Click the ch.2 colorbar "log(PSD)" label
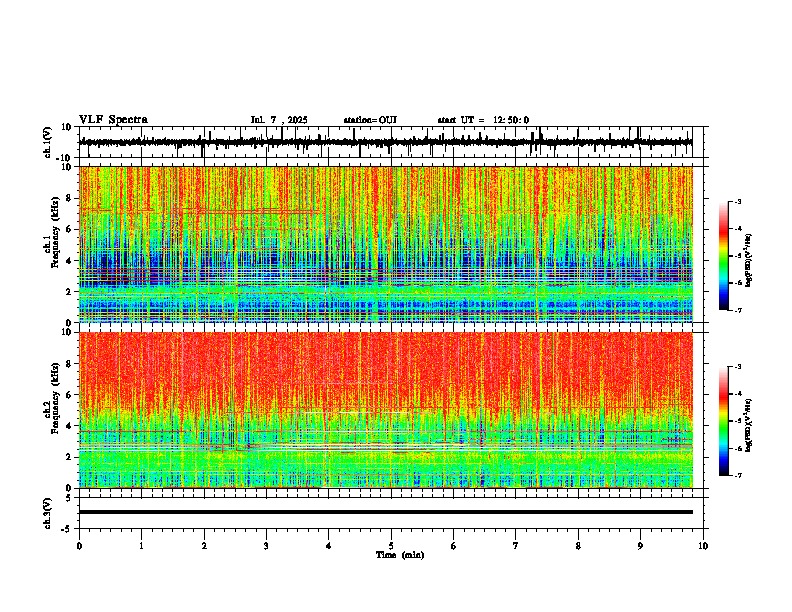The width and height of the screenshot is (792, 612). pyautogui.click(x=748, y=424)
